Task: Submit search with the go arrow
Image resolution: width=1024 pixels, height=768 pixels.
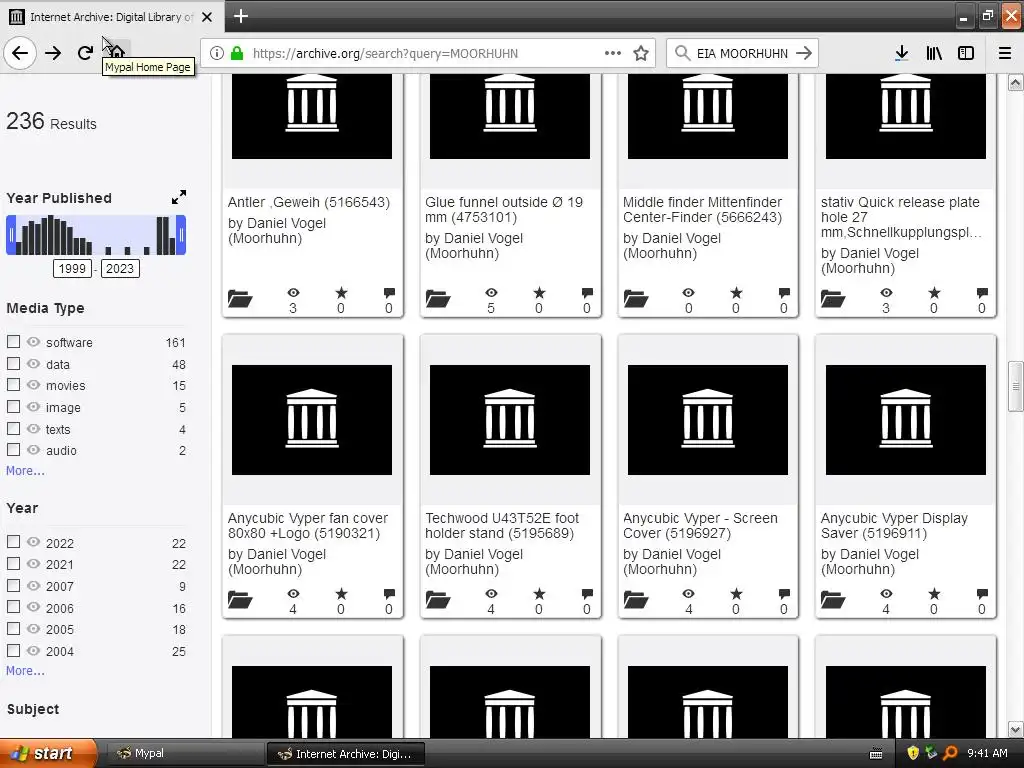Action: pos(804,53)
